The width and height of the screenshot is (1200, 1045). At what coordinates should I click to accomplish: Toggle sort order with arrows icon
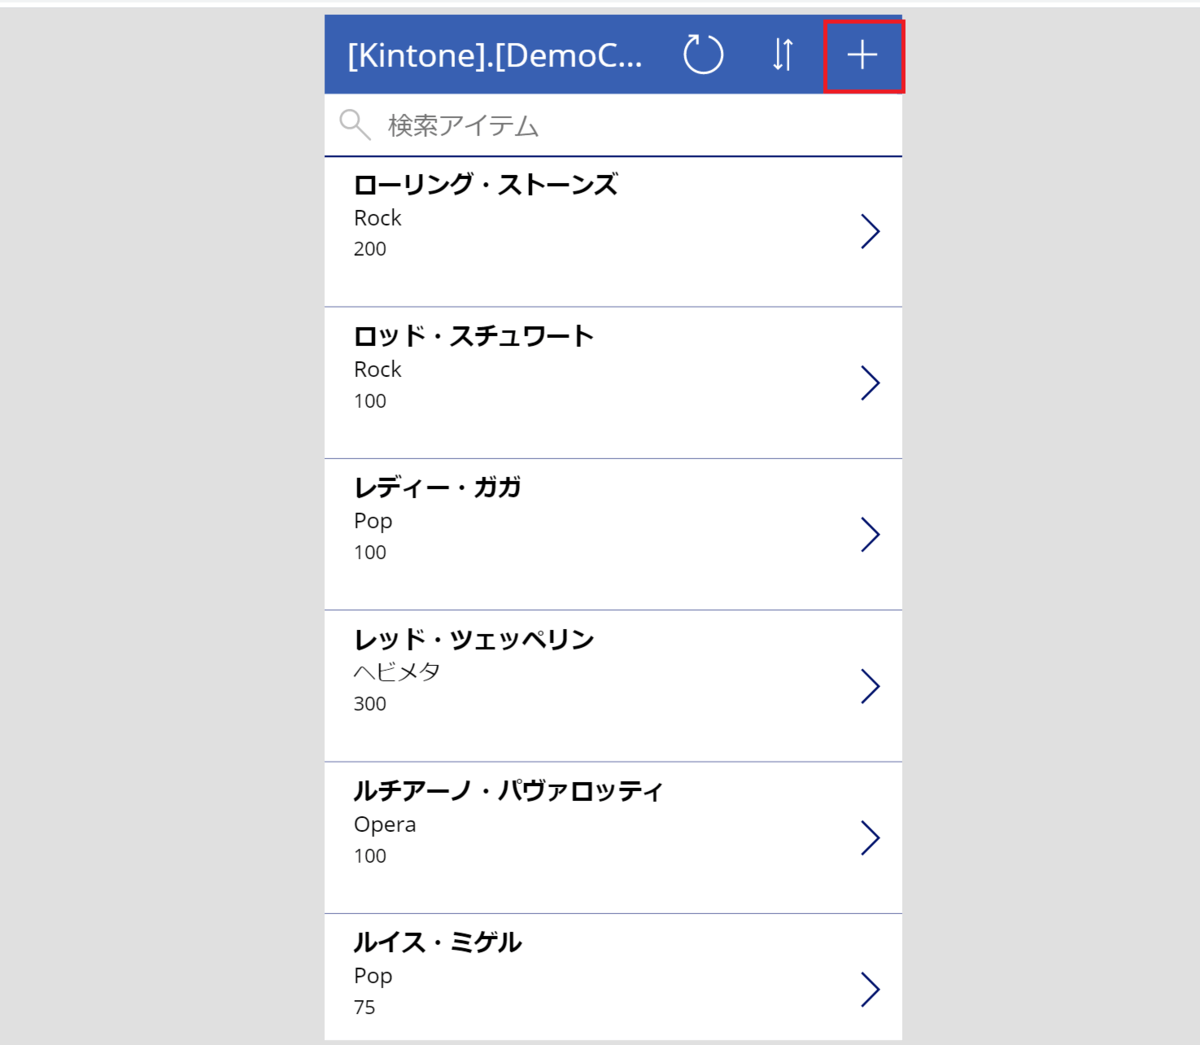[783, 54]
